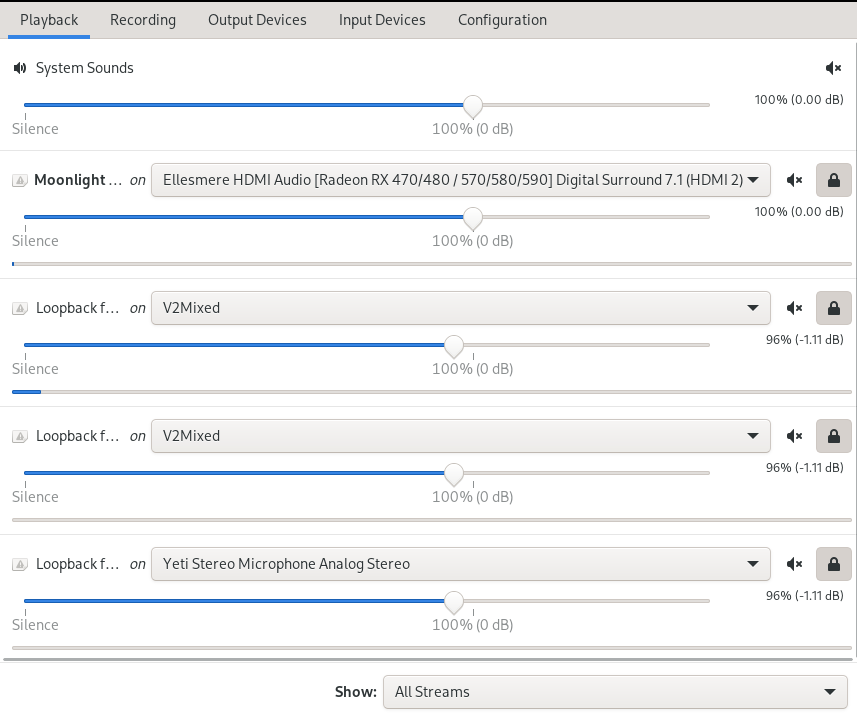Toggle channel lock on second V2Mixed loopback
Screen dimensions: 857x720
(x=833, y=436)
